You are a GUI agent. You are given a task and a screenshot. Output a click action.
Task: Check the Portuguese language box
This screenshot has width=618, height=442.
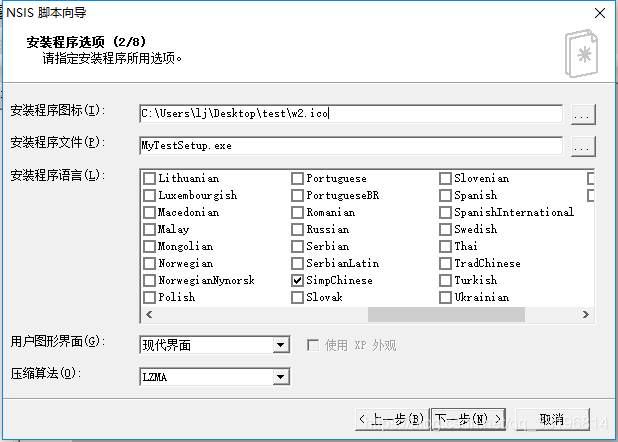pyautogui.click(x=297, y=178)
